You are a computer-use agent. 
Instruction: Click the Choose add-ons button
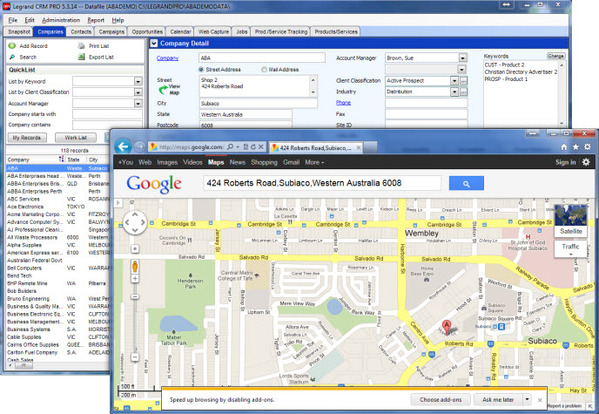[441, 399]
